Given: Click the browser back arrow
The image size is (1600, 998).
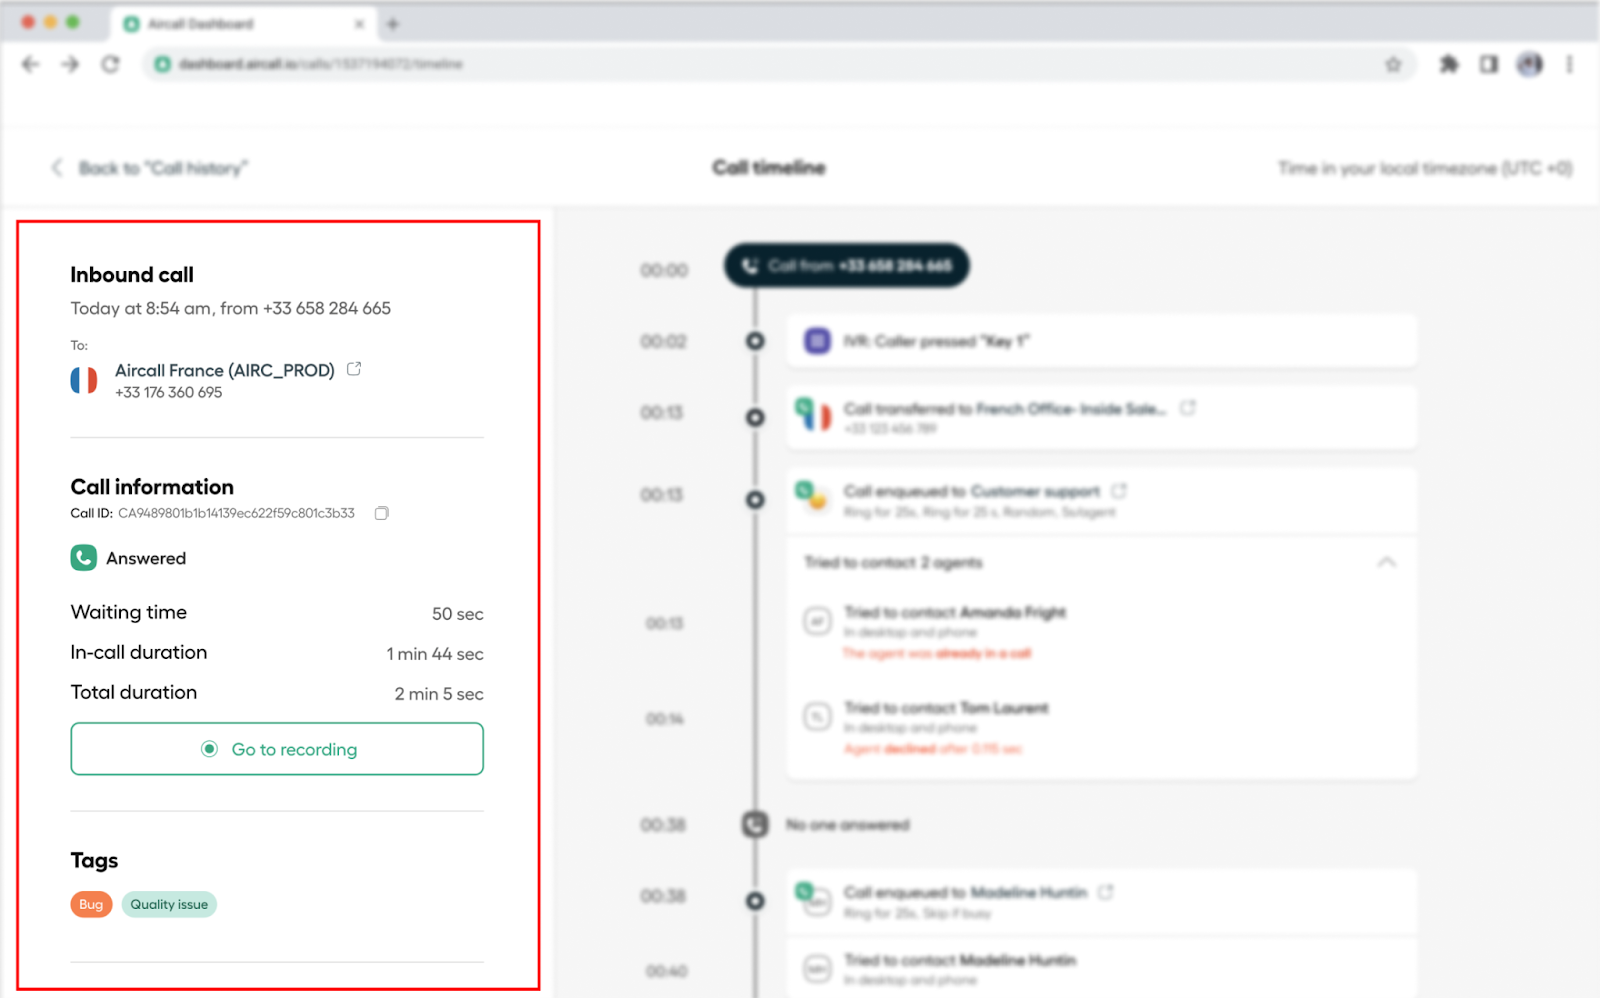Looking at the screenshot, I should point(30,64).
